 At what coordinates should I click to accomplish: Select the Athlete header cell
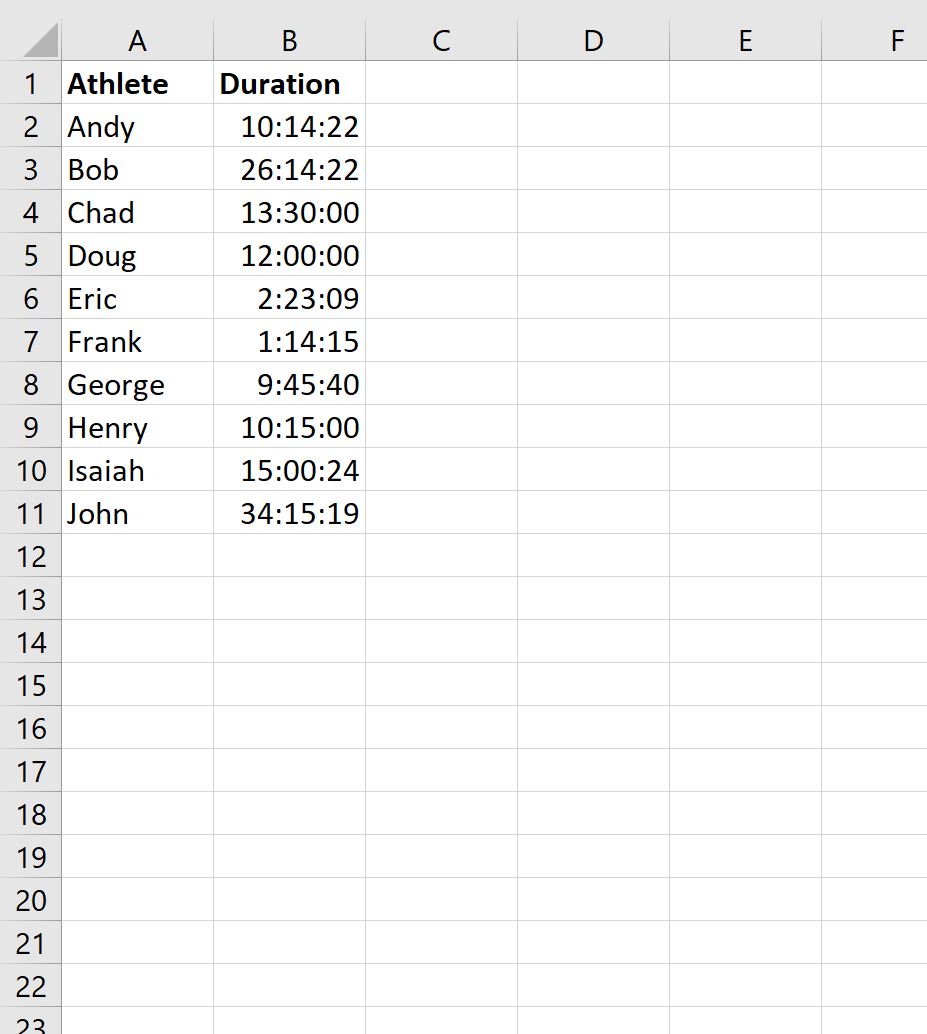point(137,83)
